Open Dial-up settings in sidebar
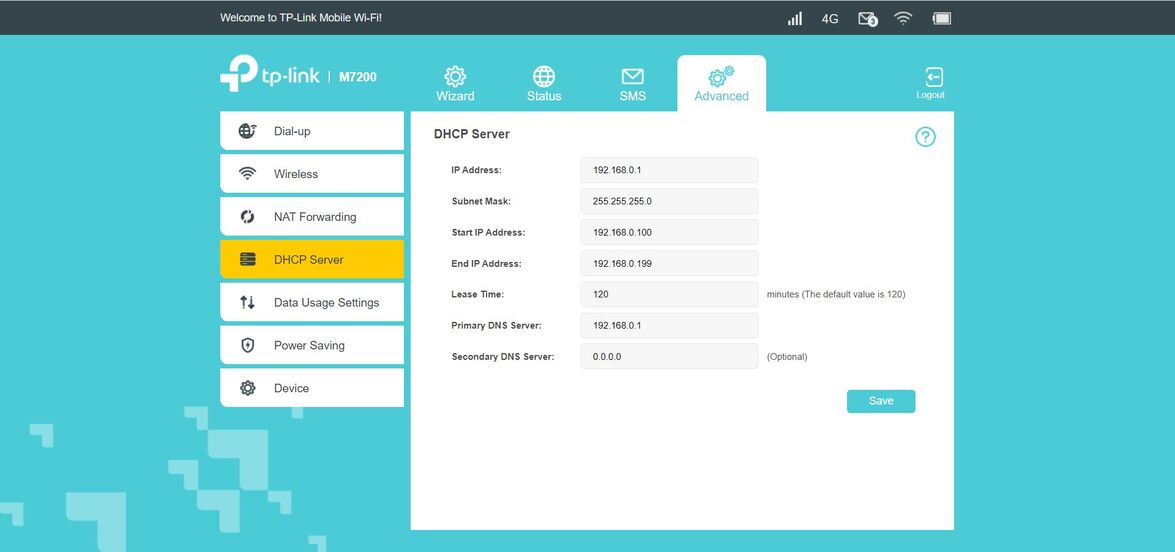 click(312, 131)
